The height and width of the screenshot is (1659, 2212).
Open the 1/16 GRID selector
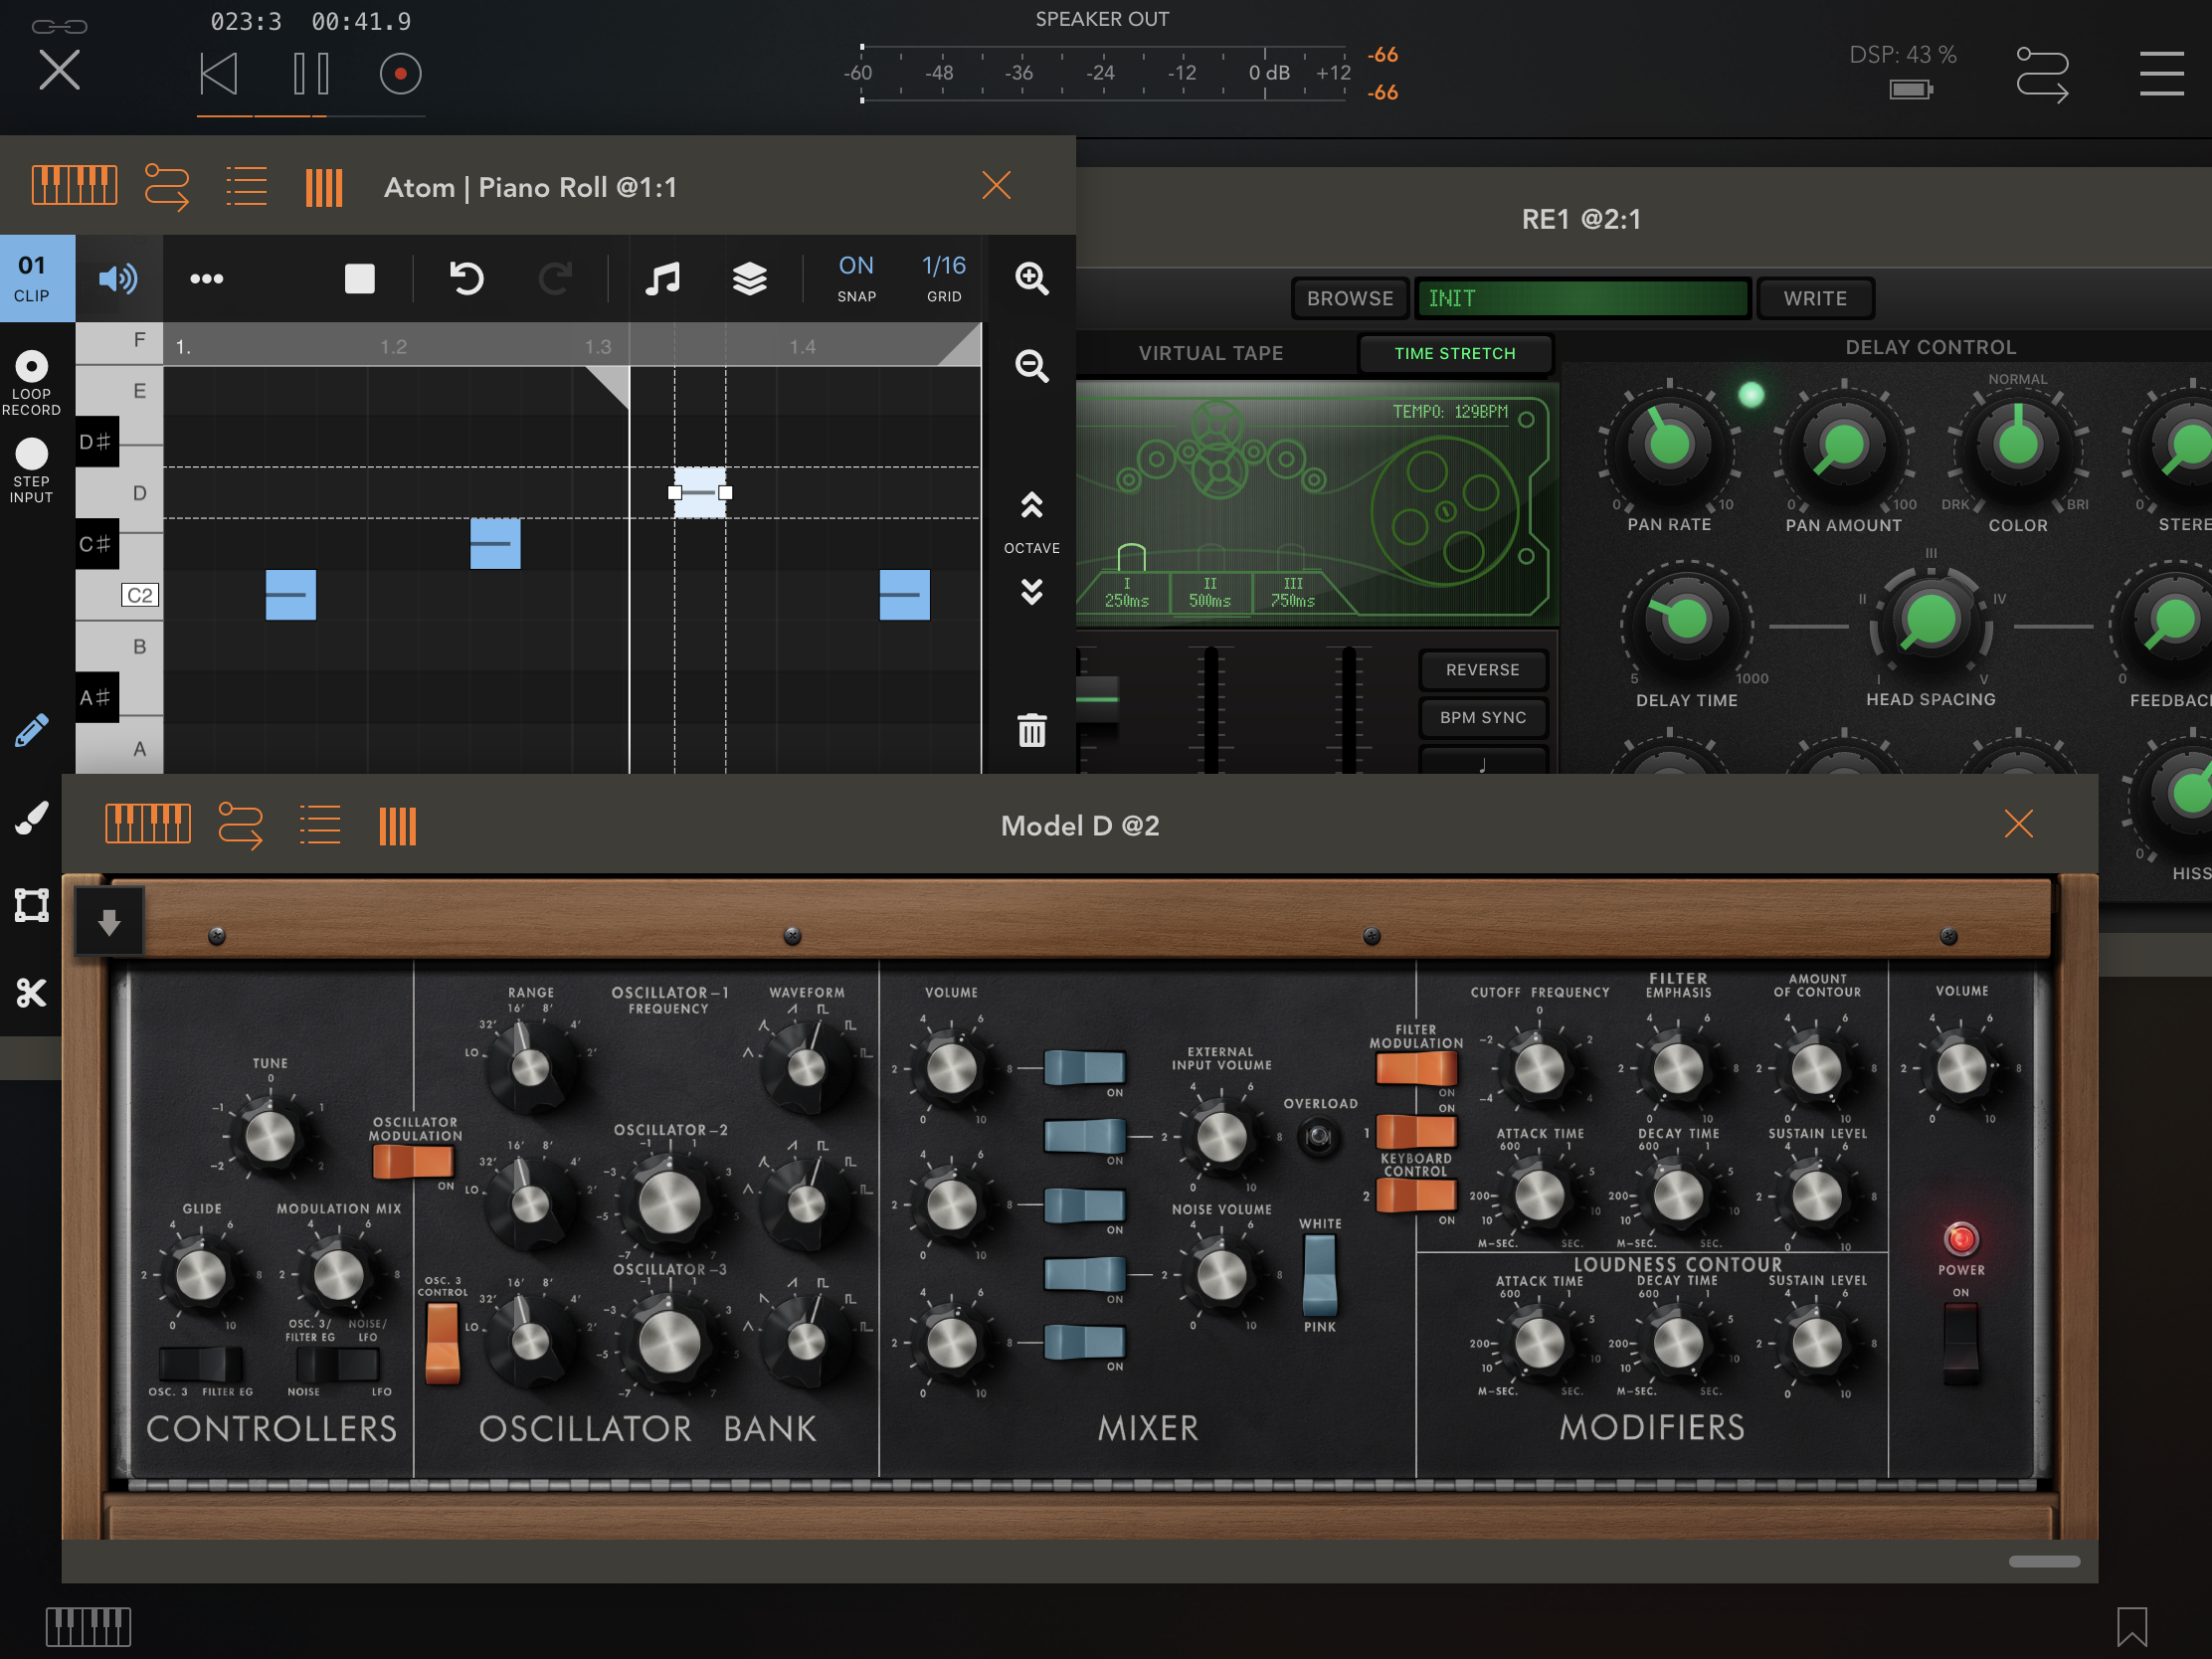point(944,279)
